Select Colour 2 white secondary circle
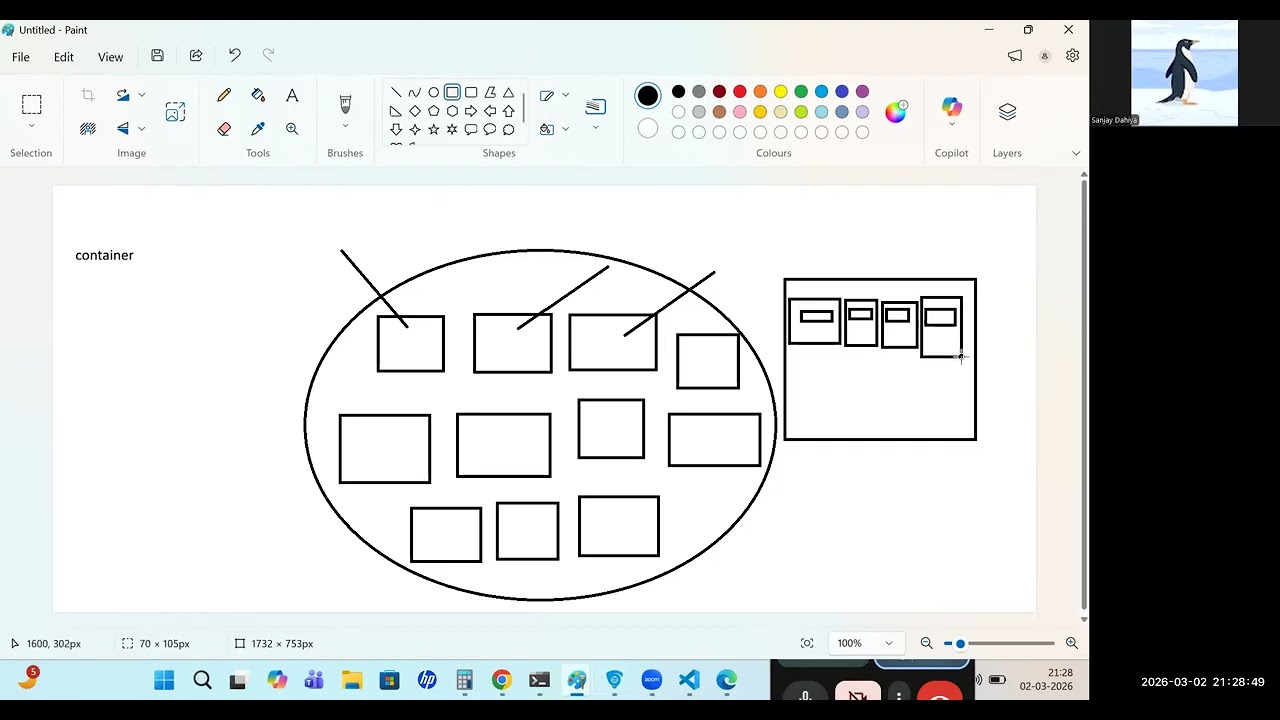 tap(648, 129)
